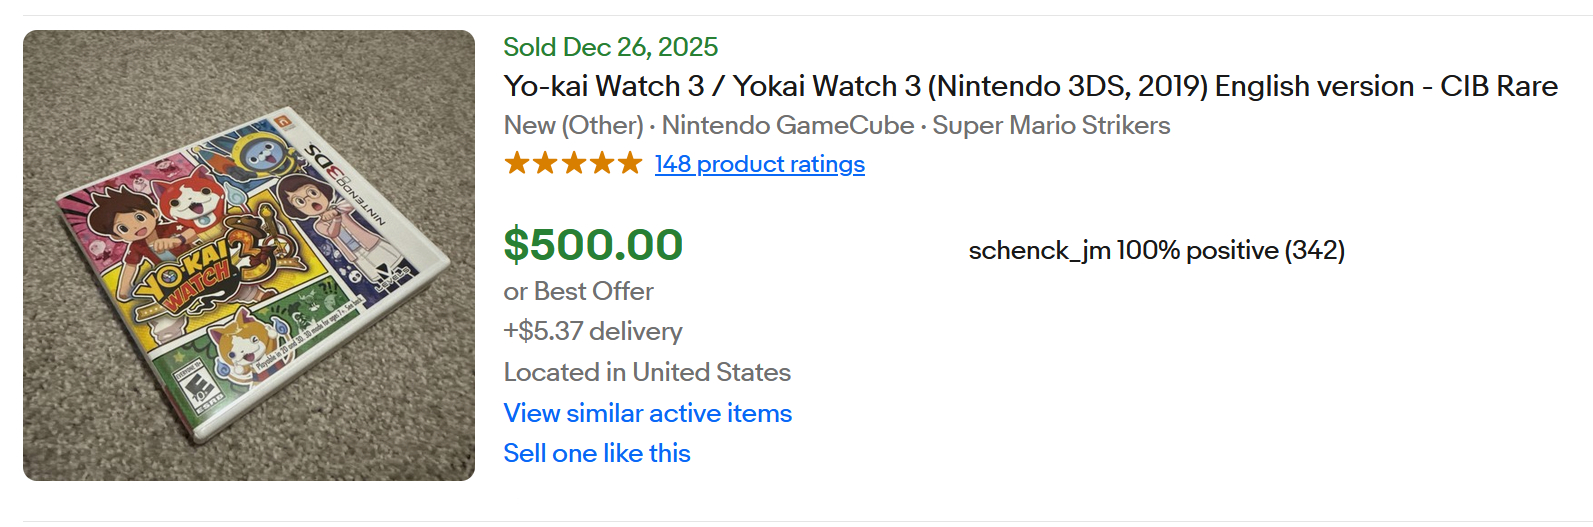Click the Sold Dec 26, 2025 label
Image resolution: width=1593 pixels, height=527 pixels.
click(610, 47)
